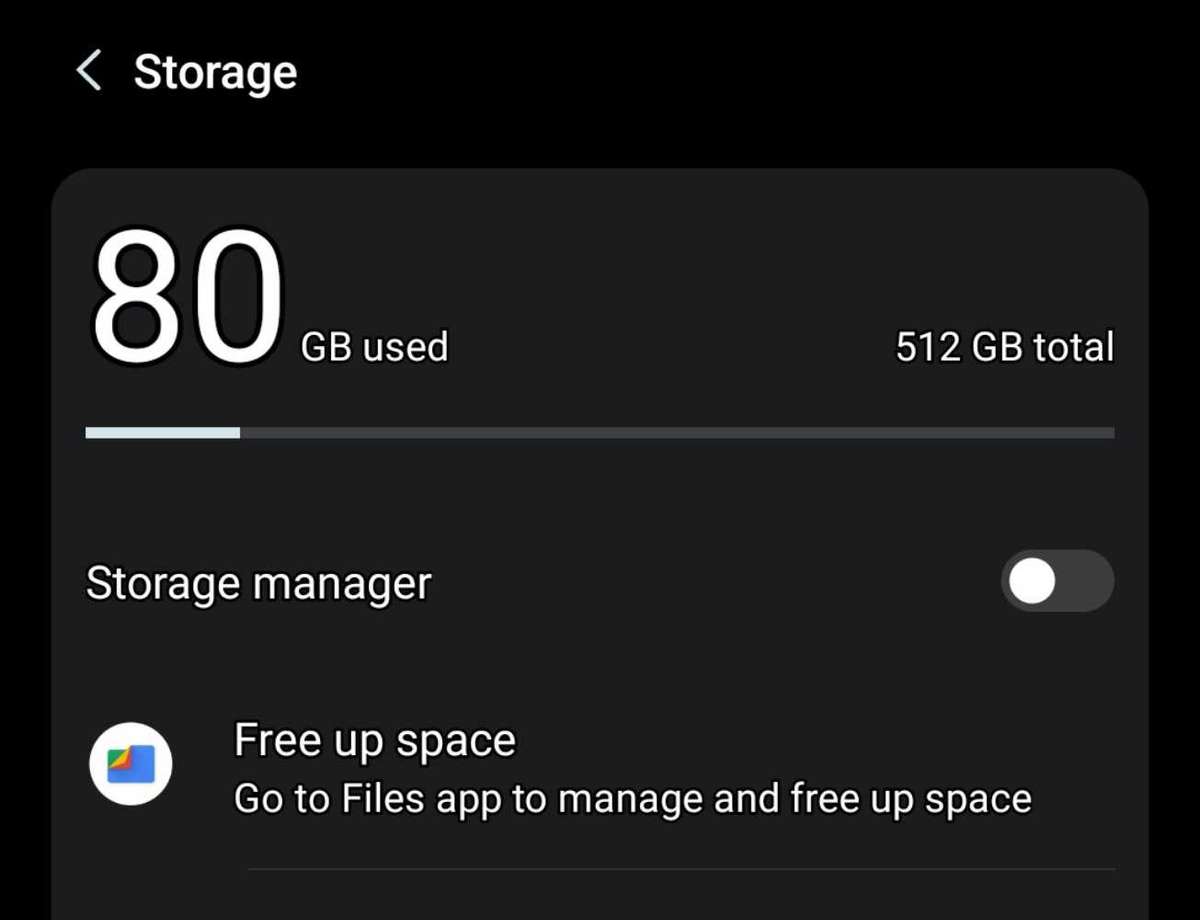Tap the large 80 usage number
The image size is (1200, 920).
tap(187, 298)
